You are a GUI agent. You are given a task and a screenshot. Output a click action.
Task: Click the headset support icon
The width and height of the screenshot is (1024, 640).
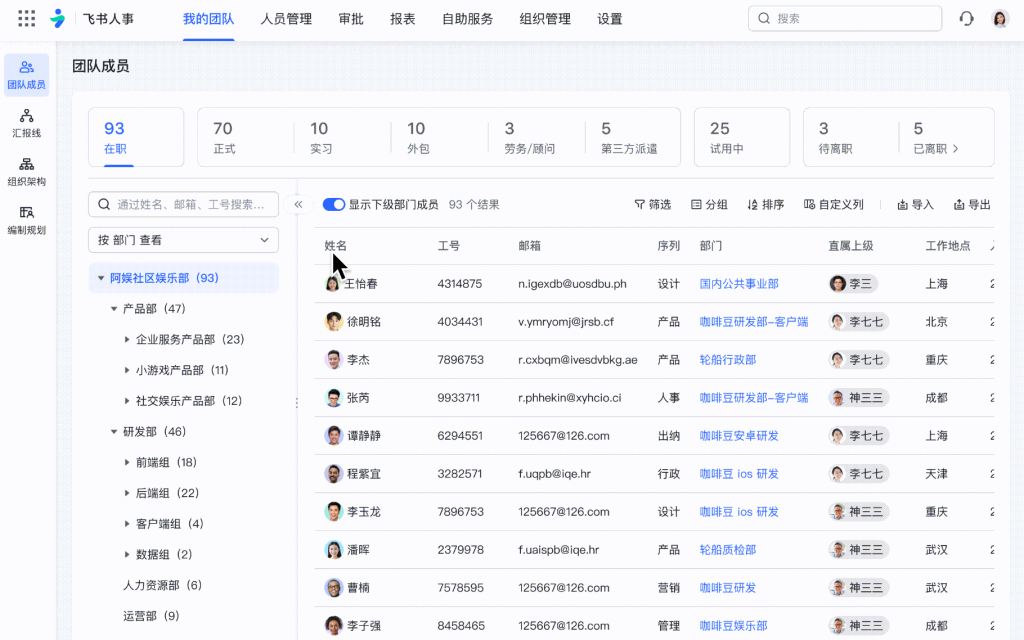pos(966,18)
